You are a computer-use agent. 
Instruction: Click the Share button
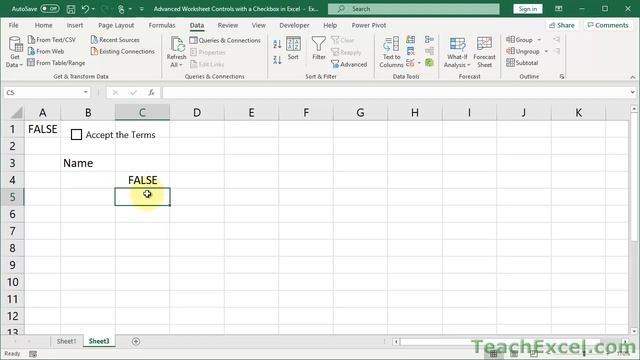click(x=562, y=25)
